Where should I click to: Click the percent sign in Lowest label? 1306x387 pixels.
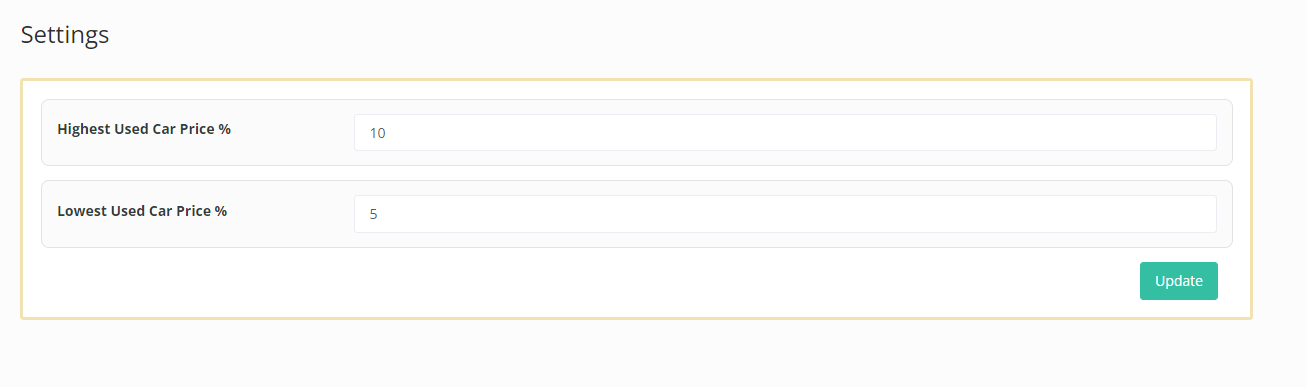pyautogui.click(x=221, y=211)
